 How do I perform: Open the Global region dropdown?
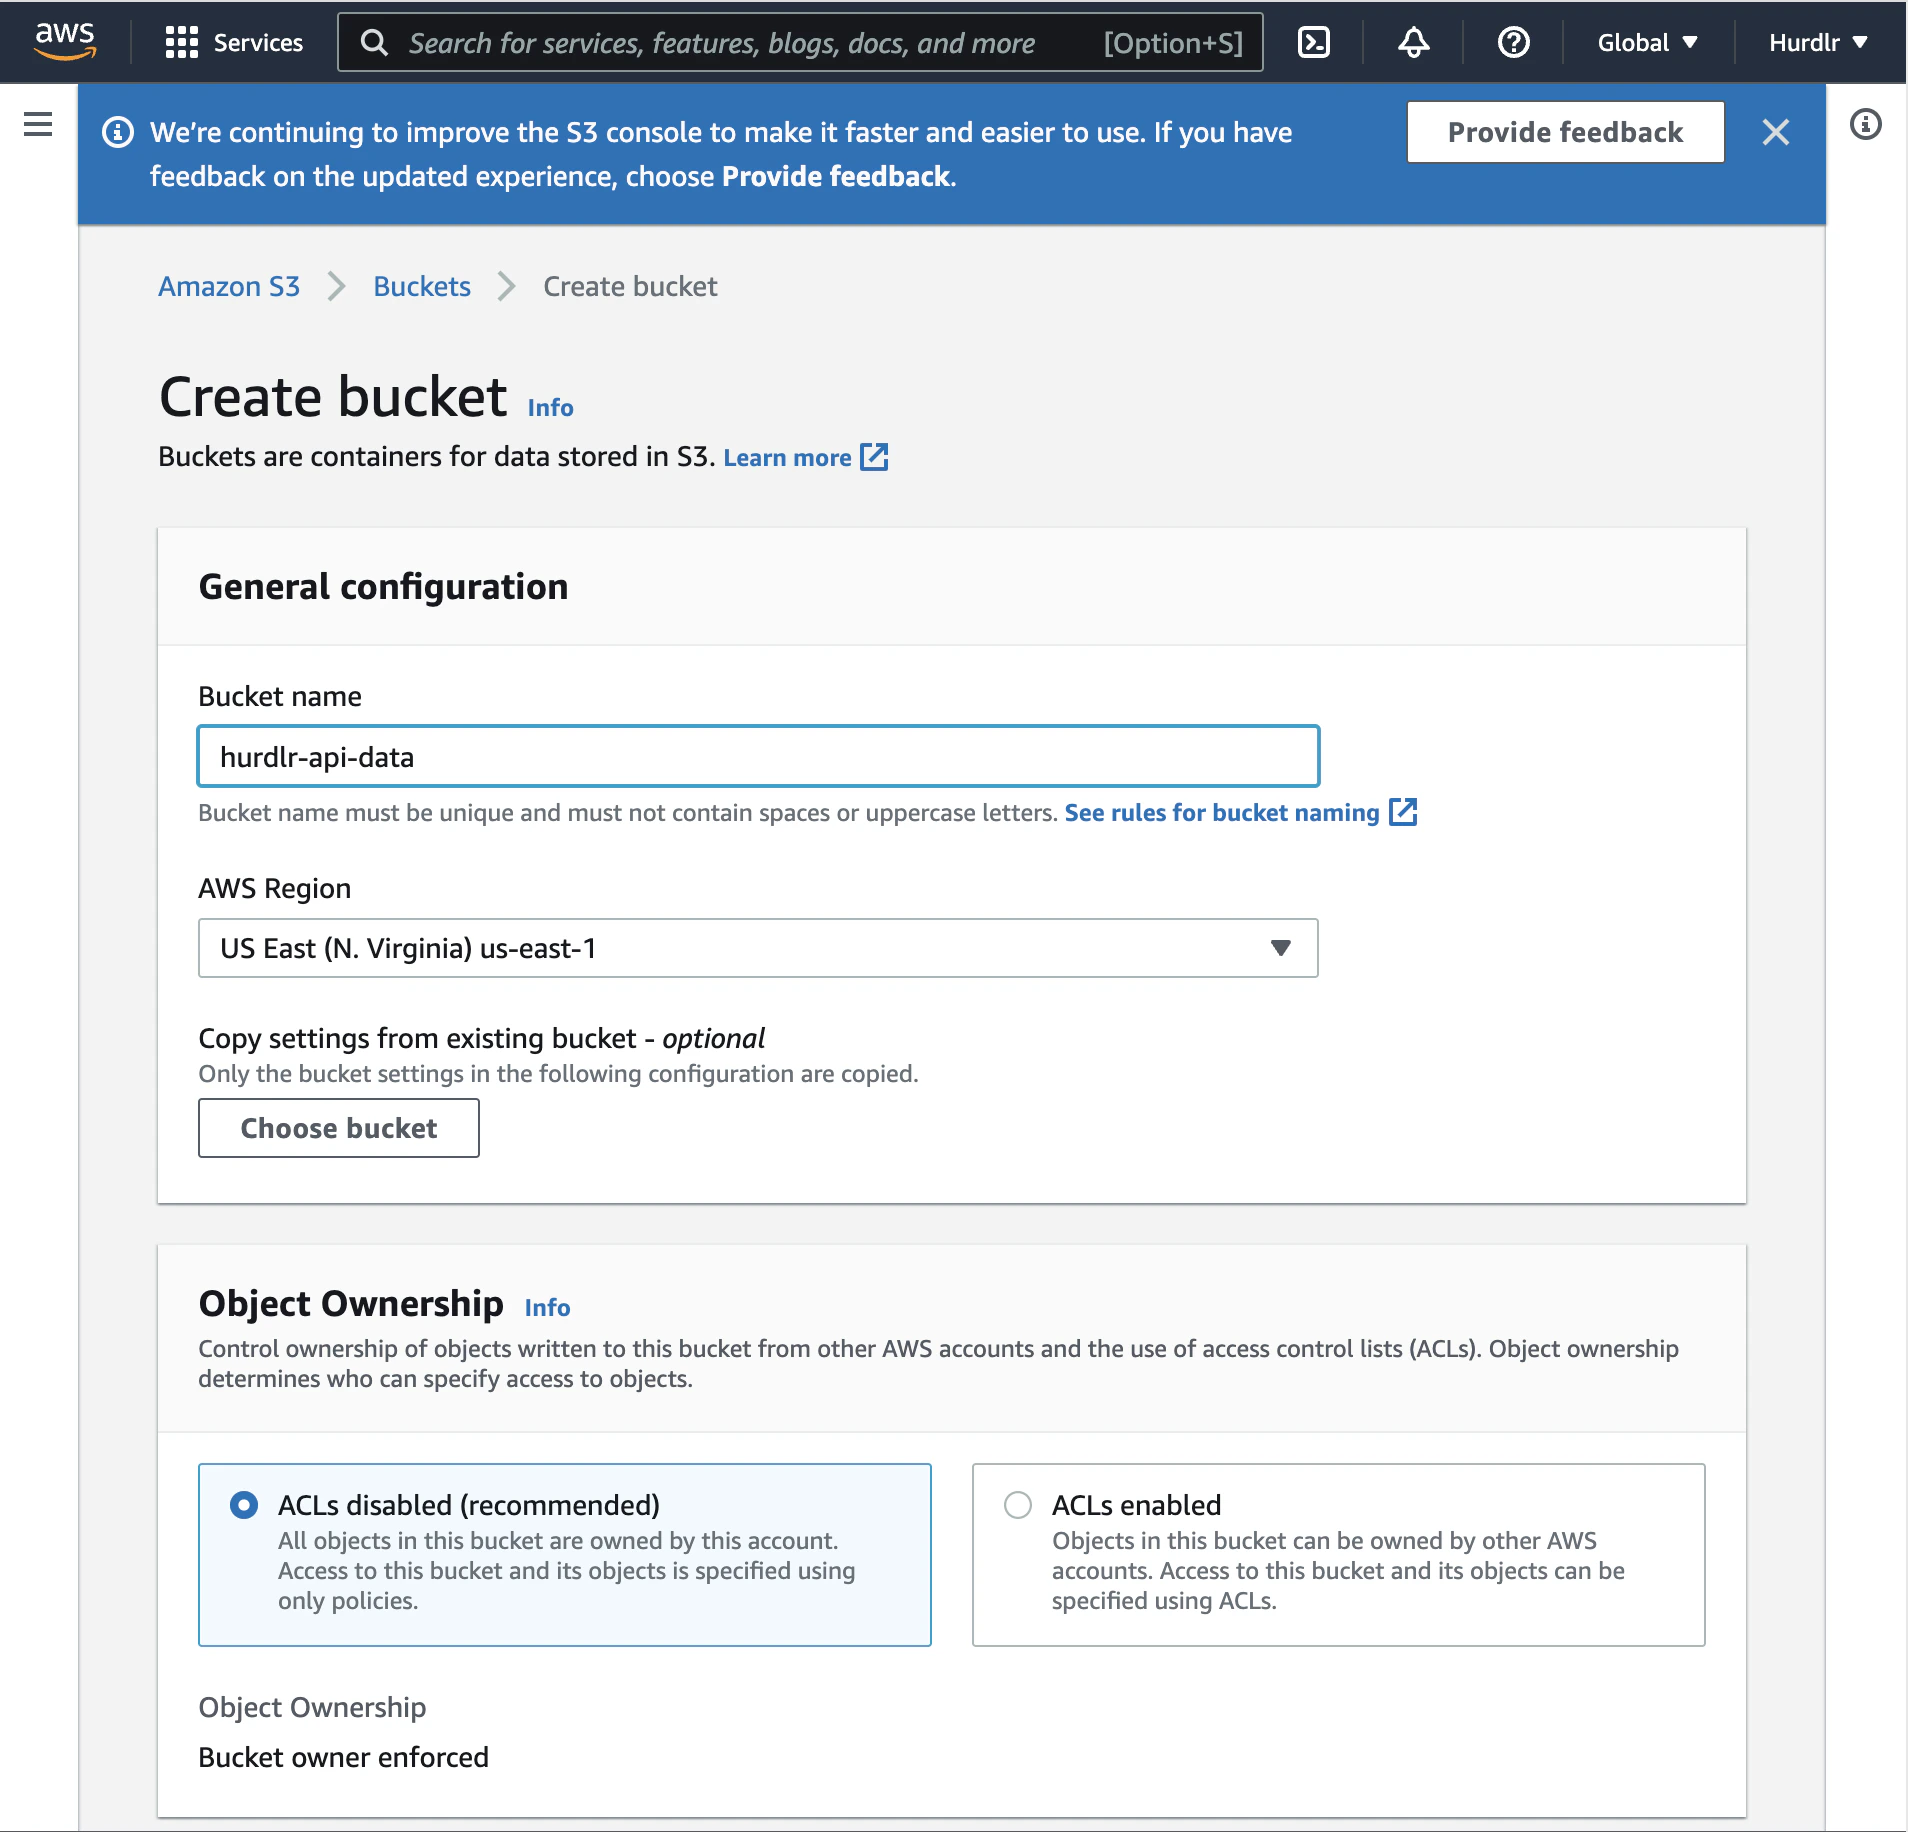point(1647,42)
